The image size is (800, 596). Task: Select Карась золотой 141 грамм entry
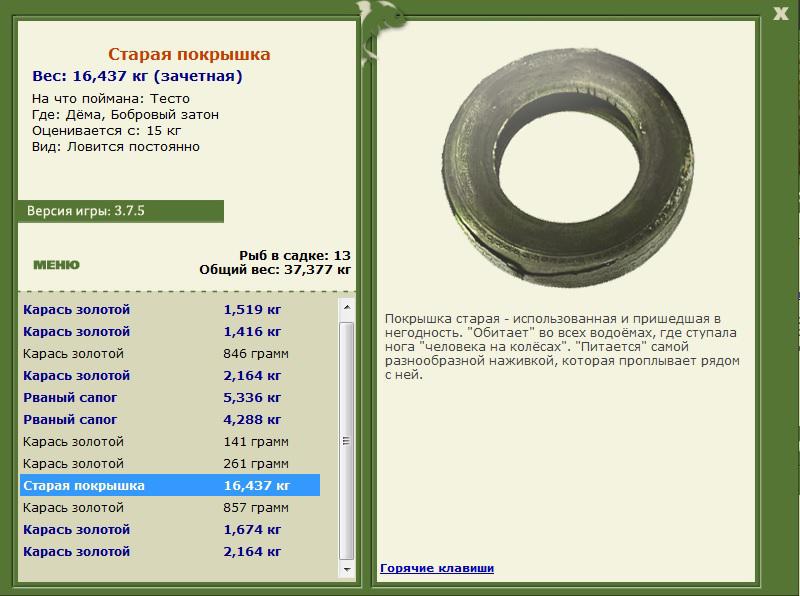(170, 441)
